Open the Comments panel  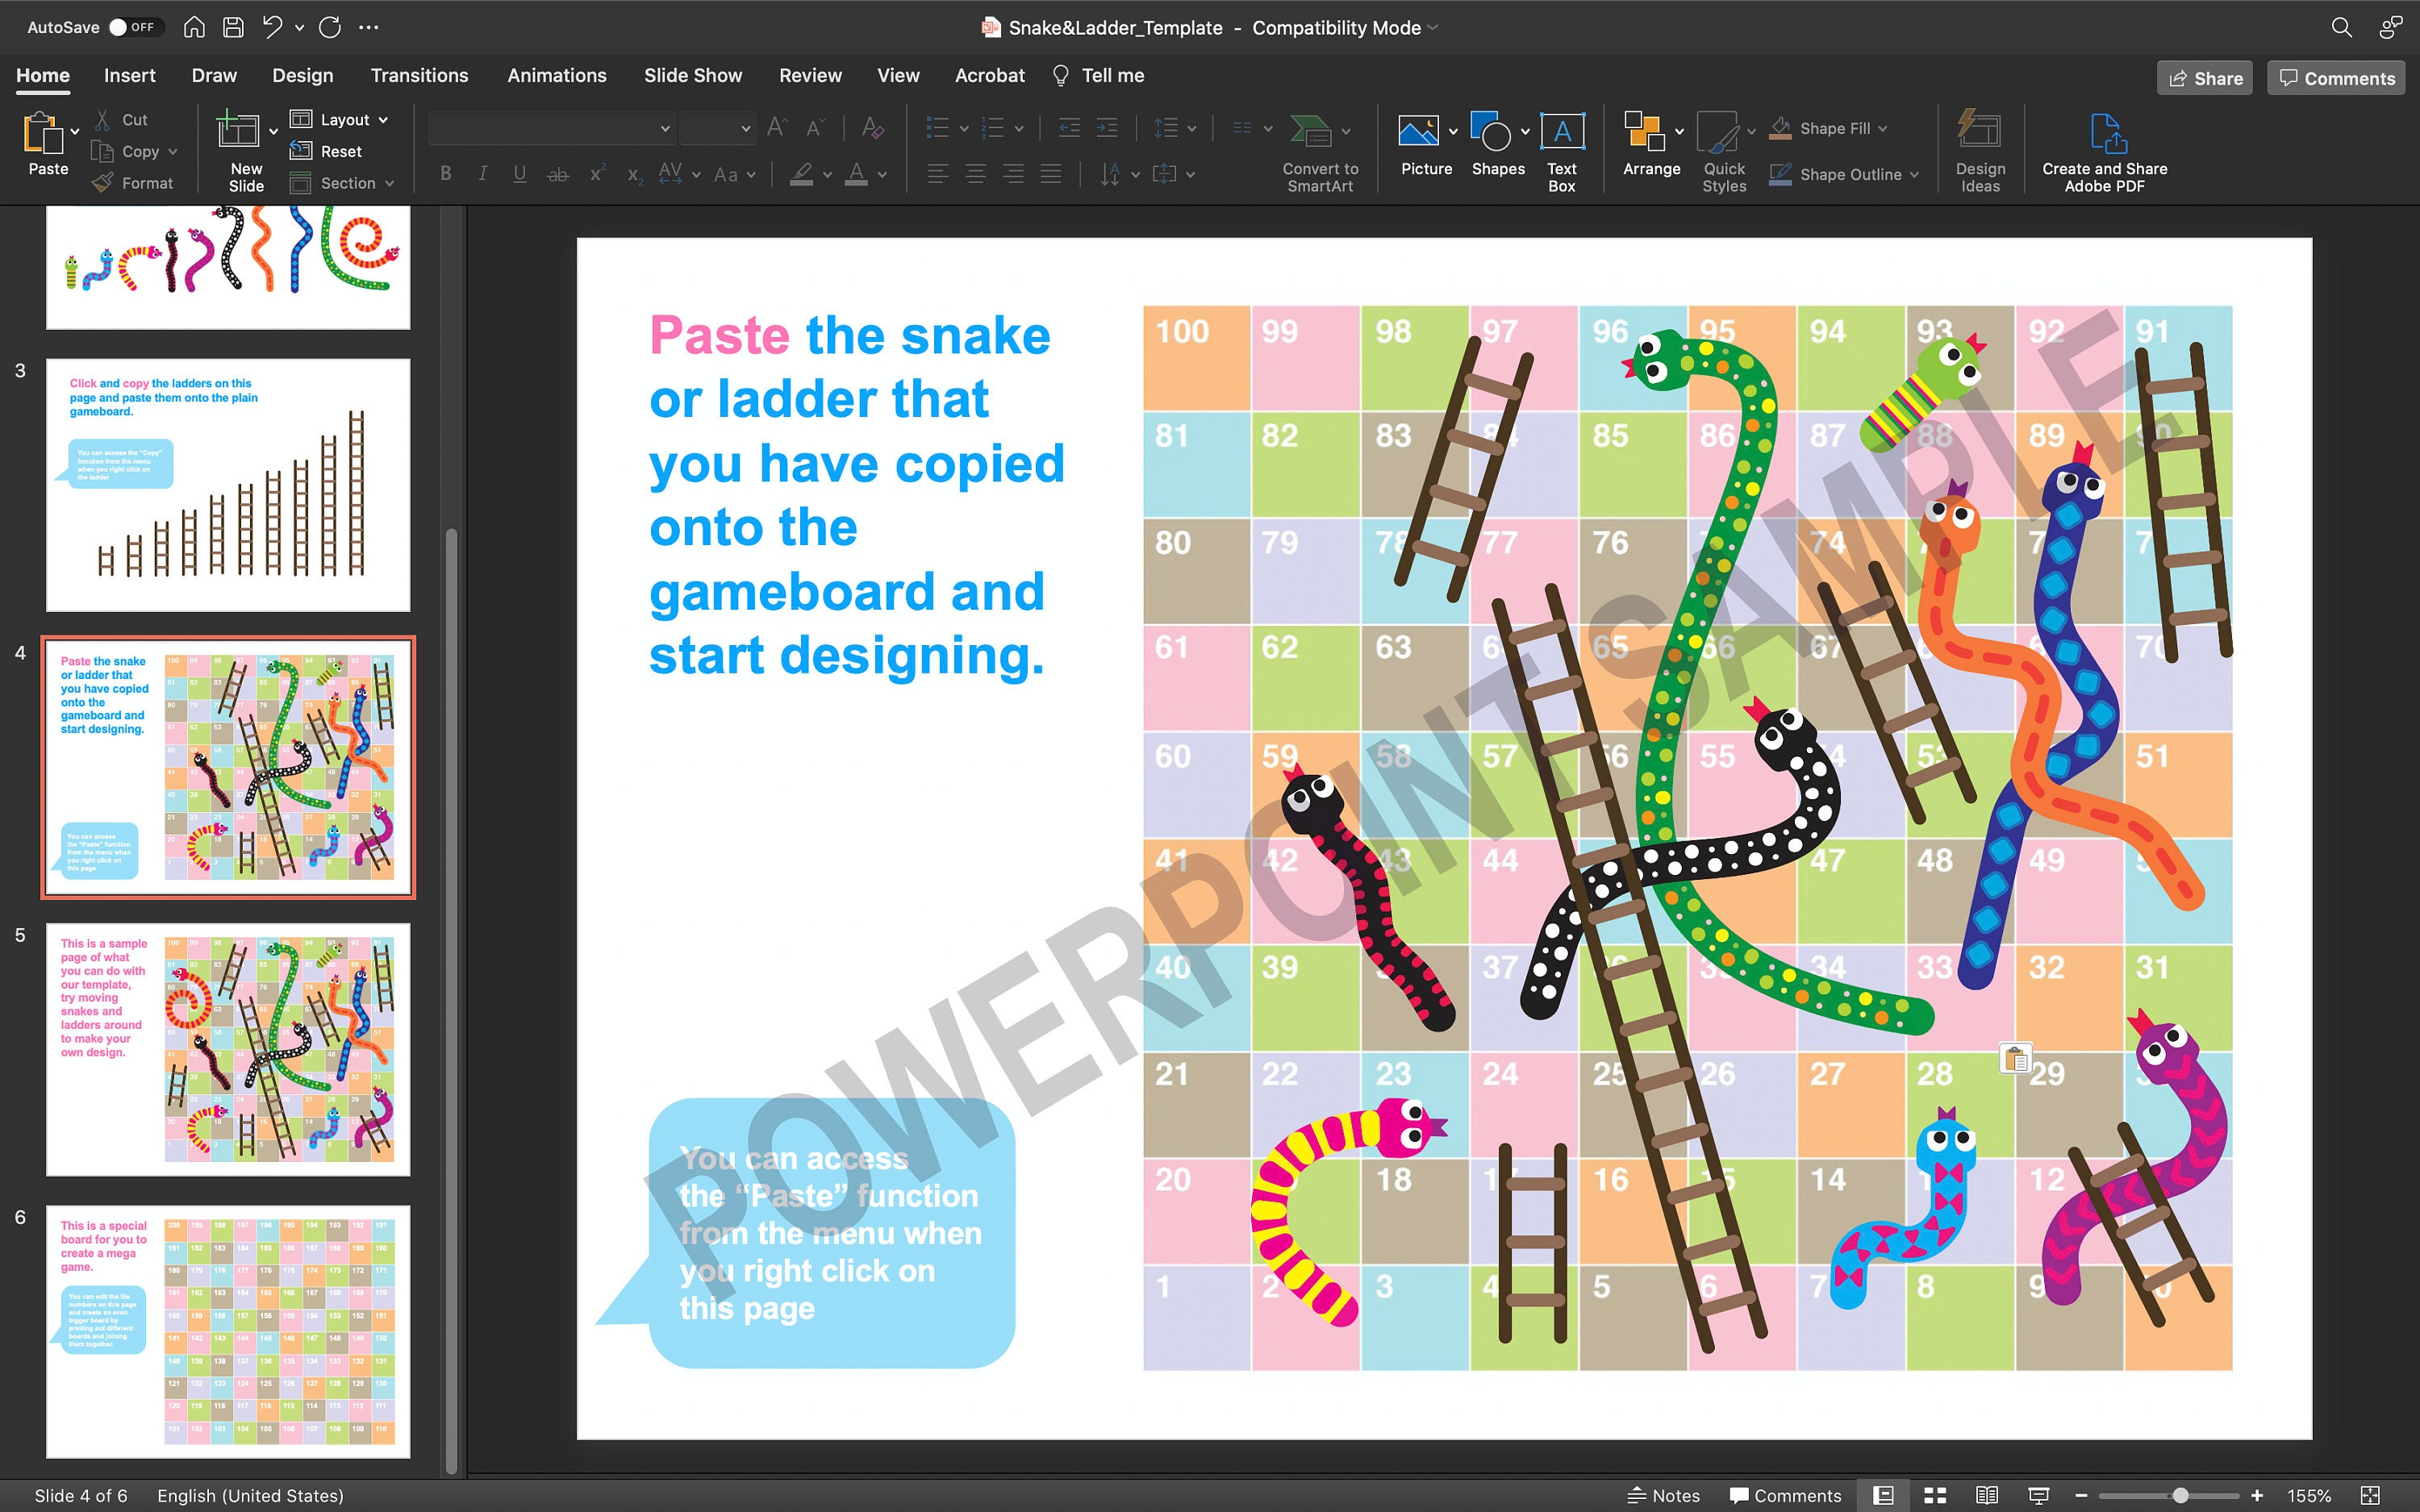click(2335, 77)
